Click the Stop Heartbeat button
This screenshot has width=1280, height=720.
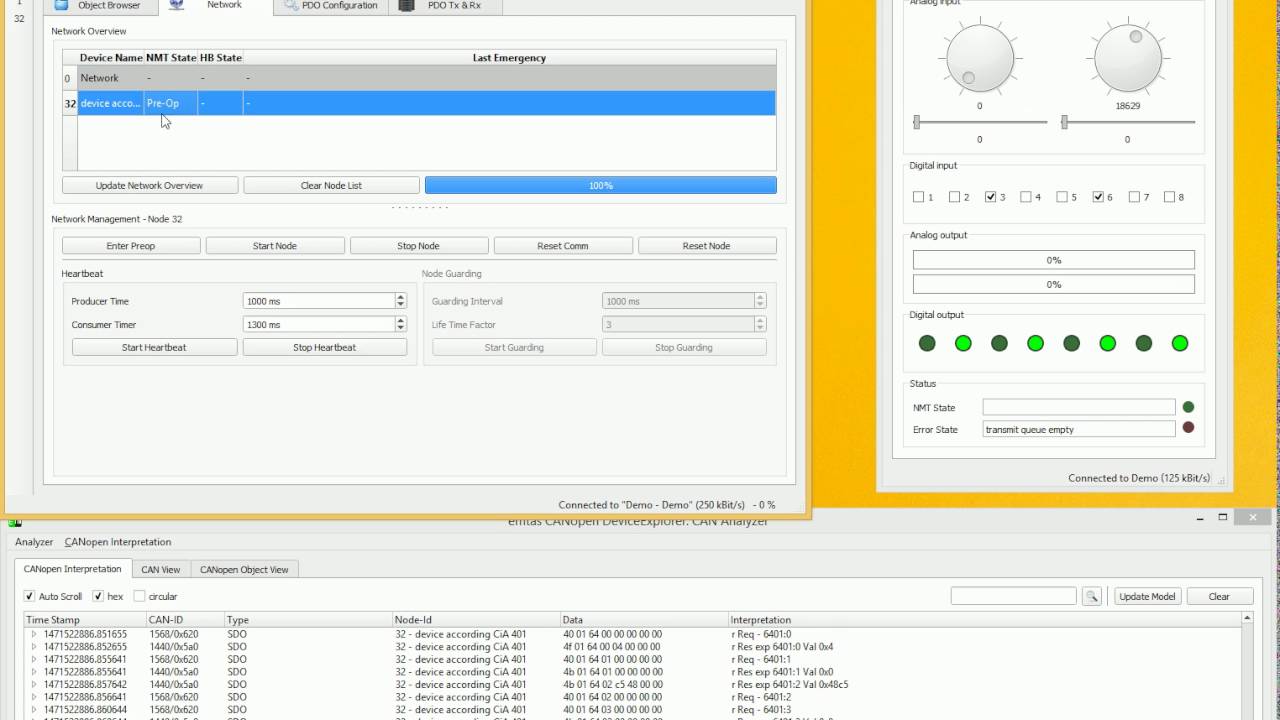coord(325,347)
